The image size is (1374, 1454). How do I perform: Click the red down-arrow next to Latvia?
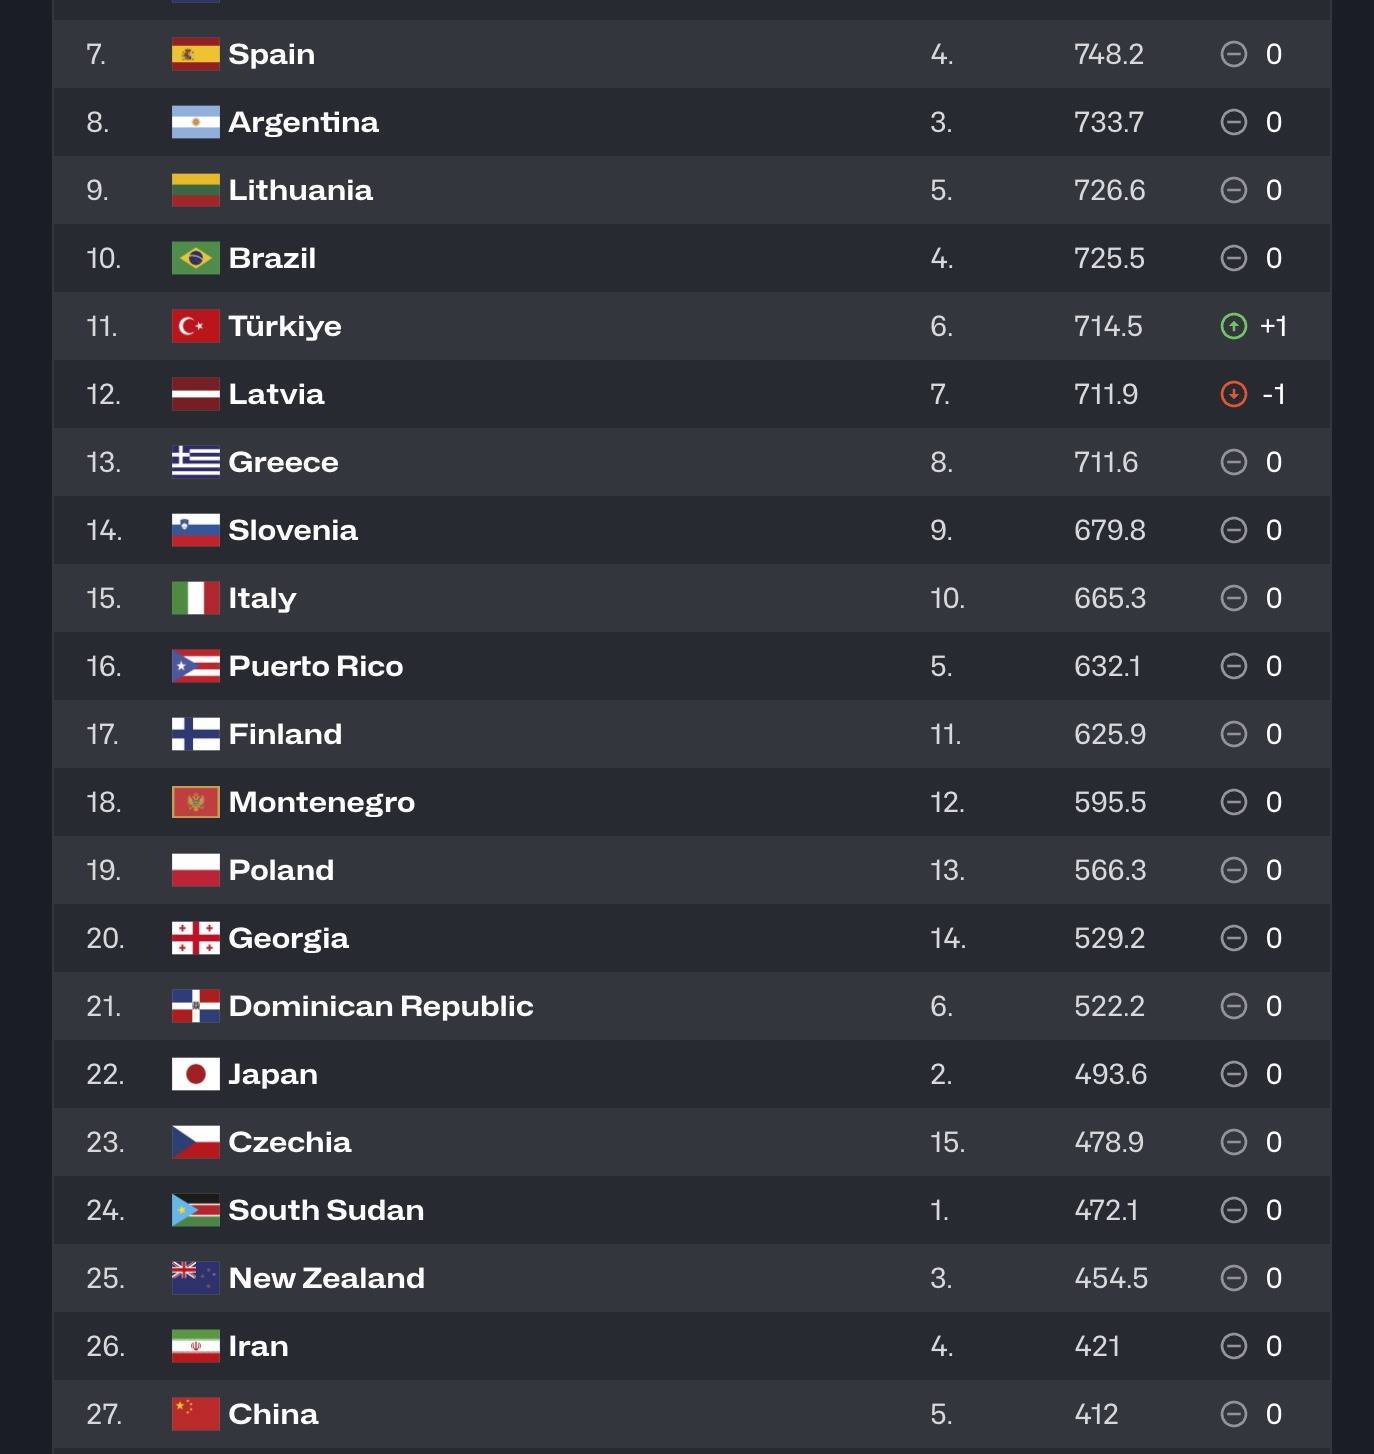pos(1234,394)
